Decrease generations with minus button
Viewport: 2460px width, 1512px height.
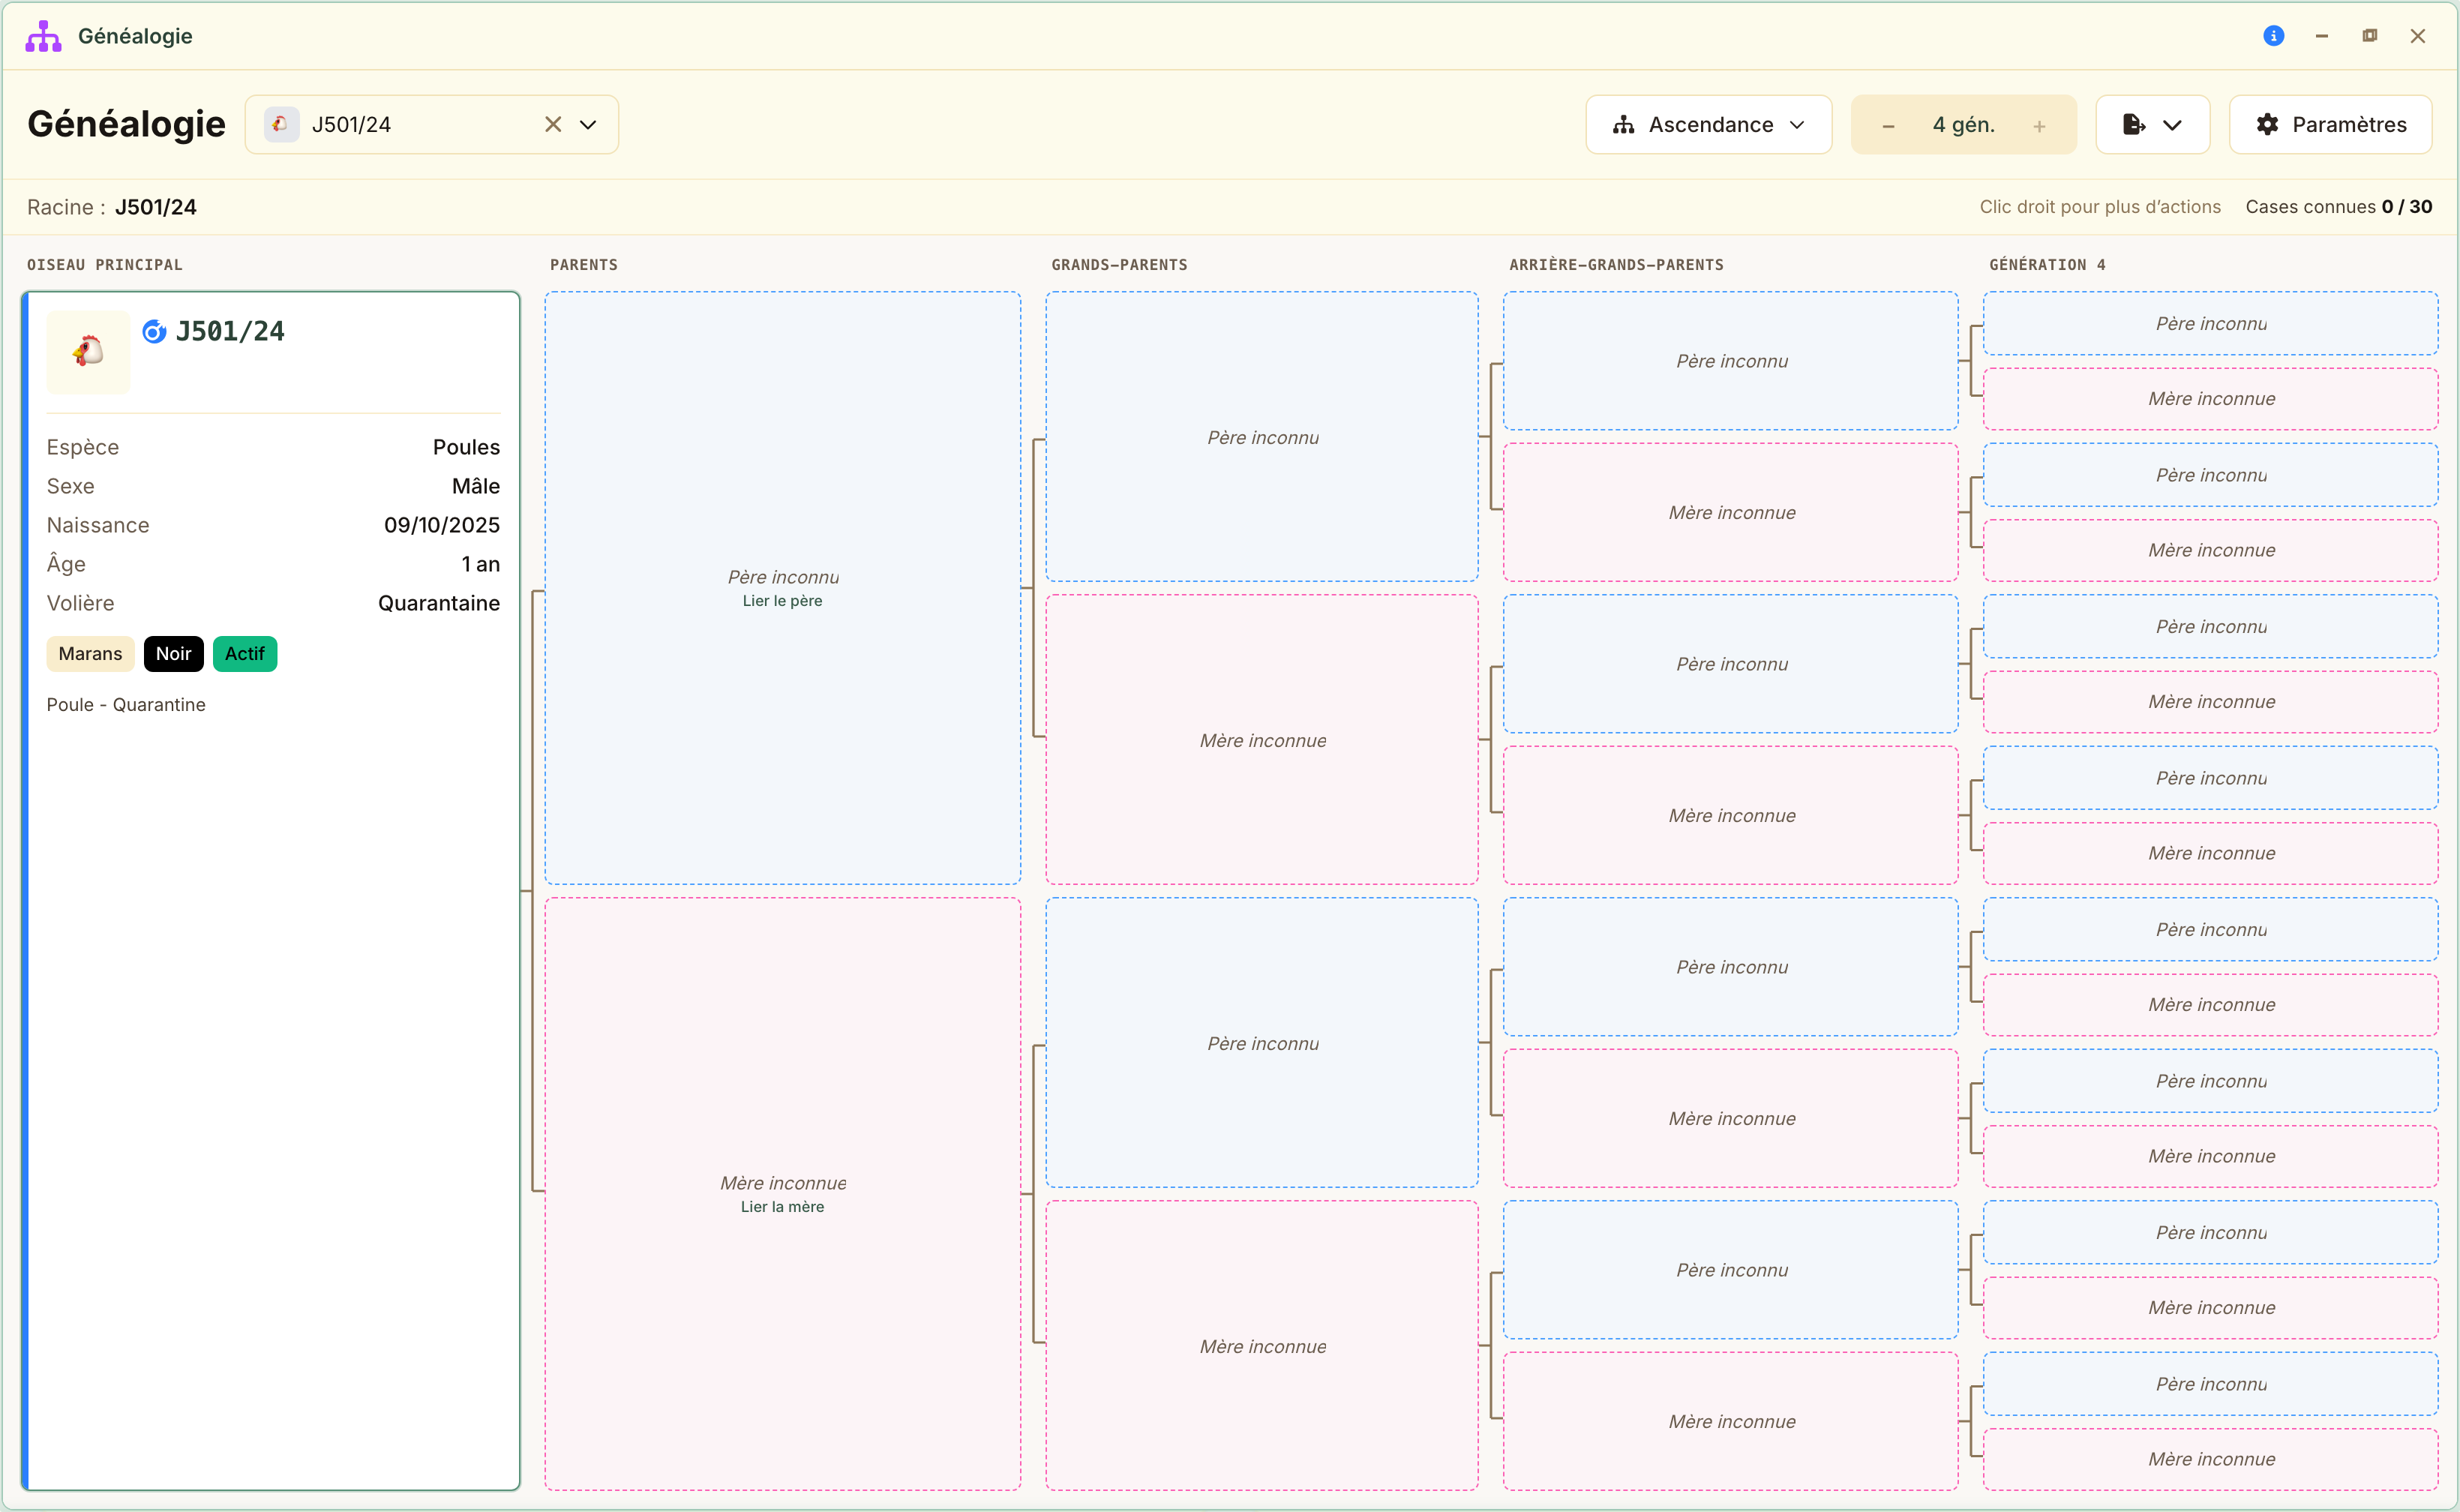(1888, 125)
